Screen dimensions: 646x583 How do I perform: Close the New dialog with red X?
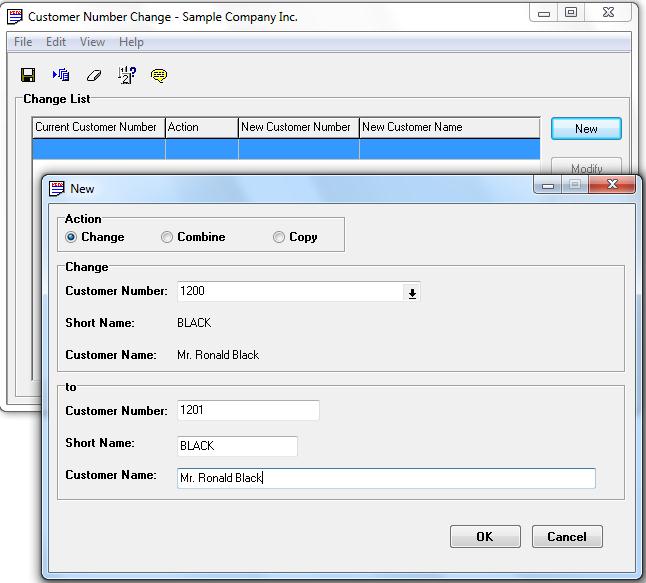[x=612, y=184]
